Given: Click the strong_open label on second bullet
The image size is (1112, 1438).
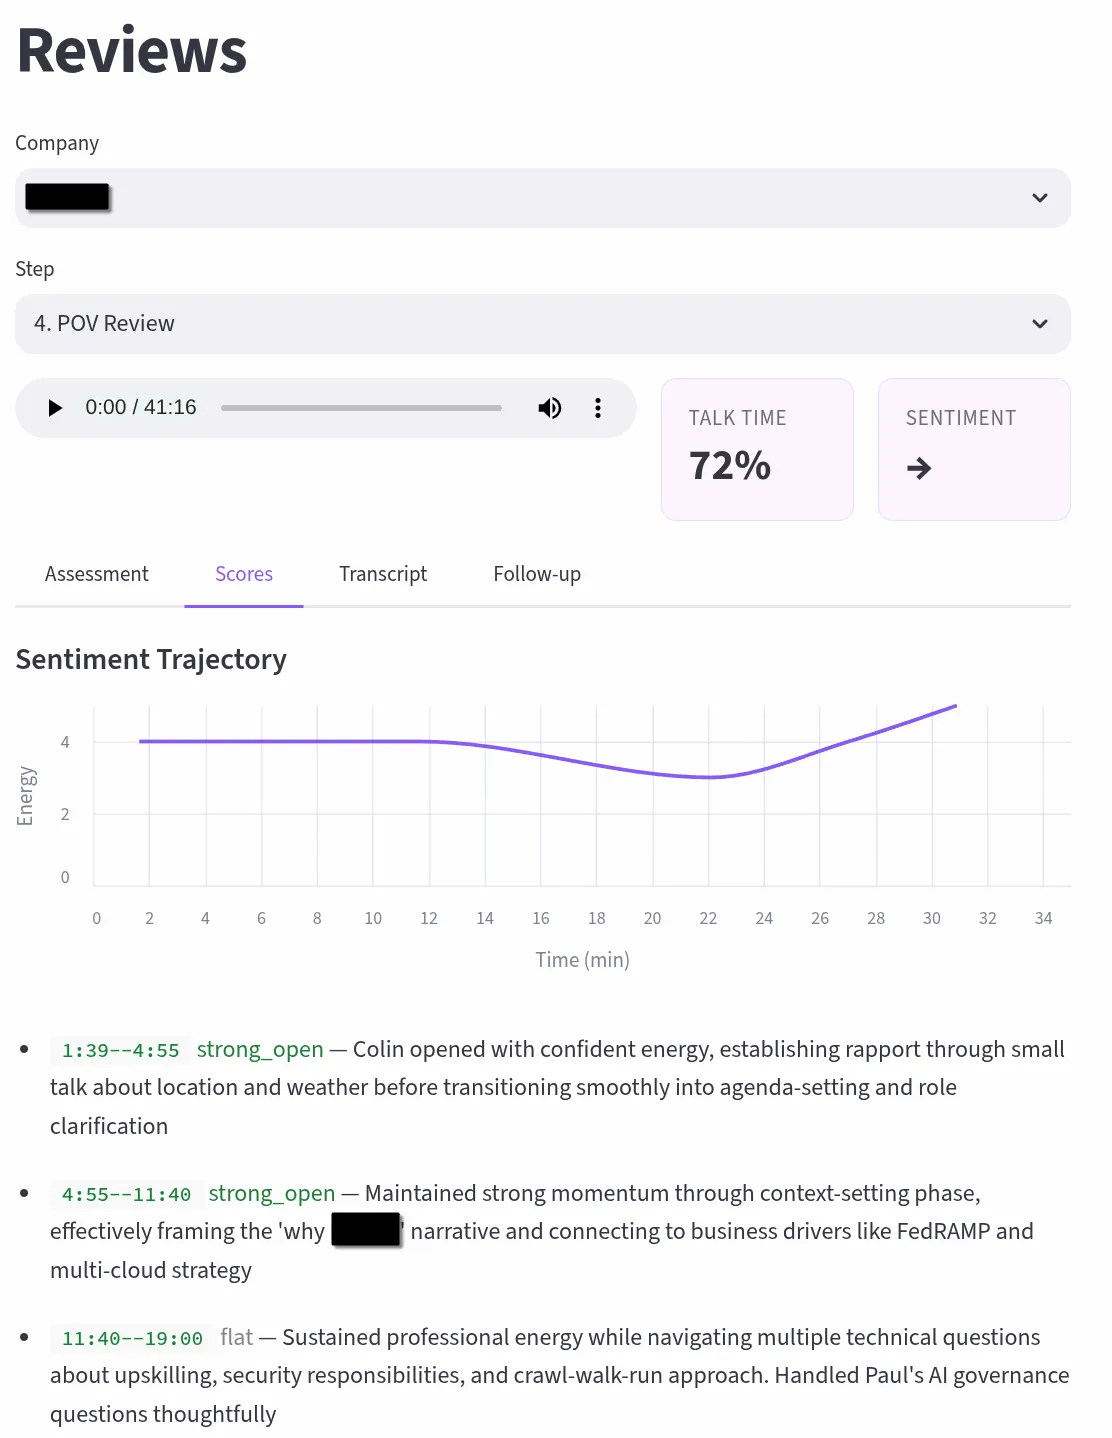Looking at the screenshot, I should point(271,1193).
